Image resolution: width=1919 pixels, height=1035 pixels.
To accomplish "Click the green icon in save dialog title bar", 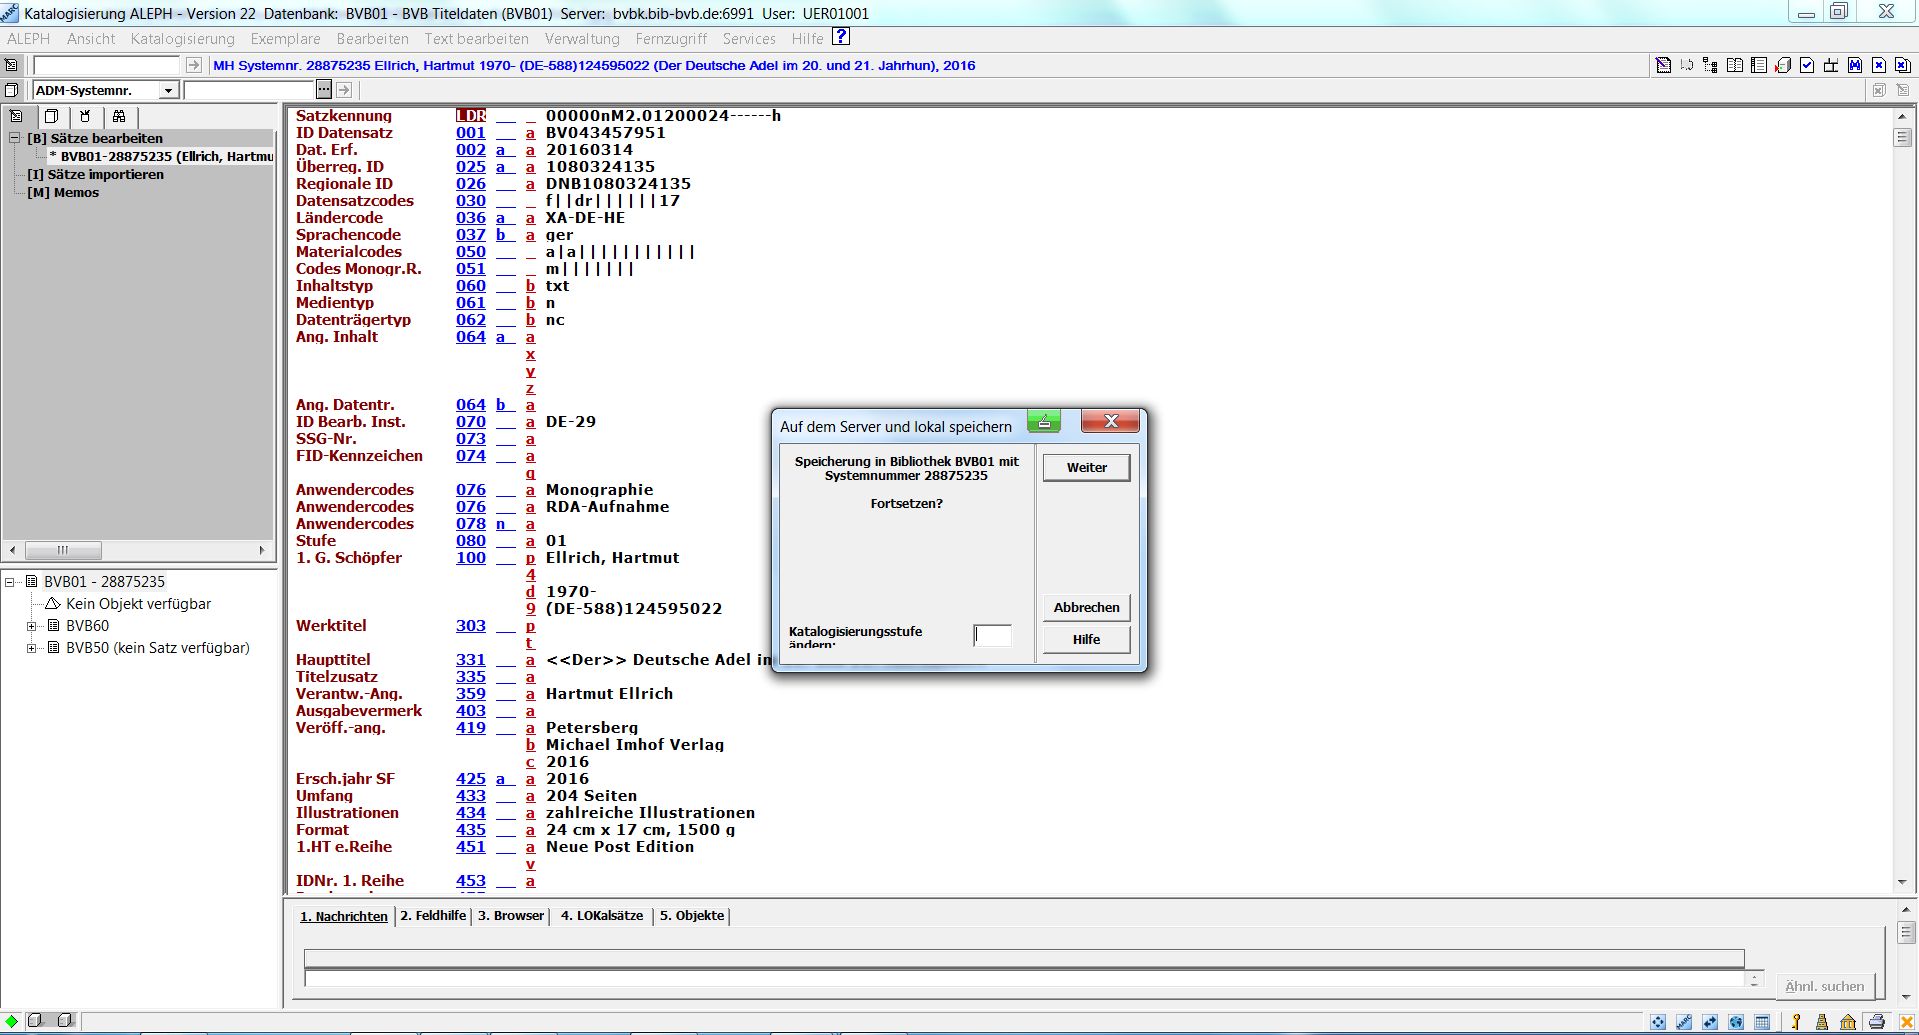I will pos(1043,422).
